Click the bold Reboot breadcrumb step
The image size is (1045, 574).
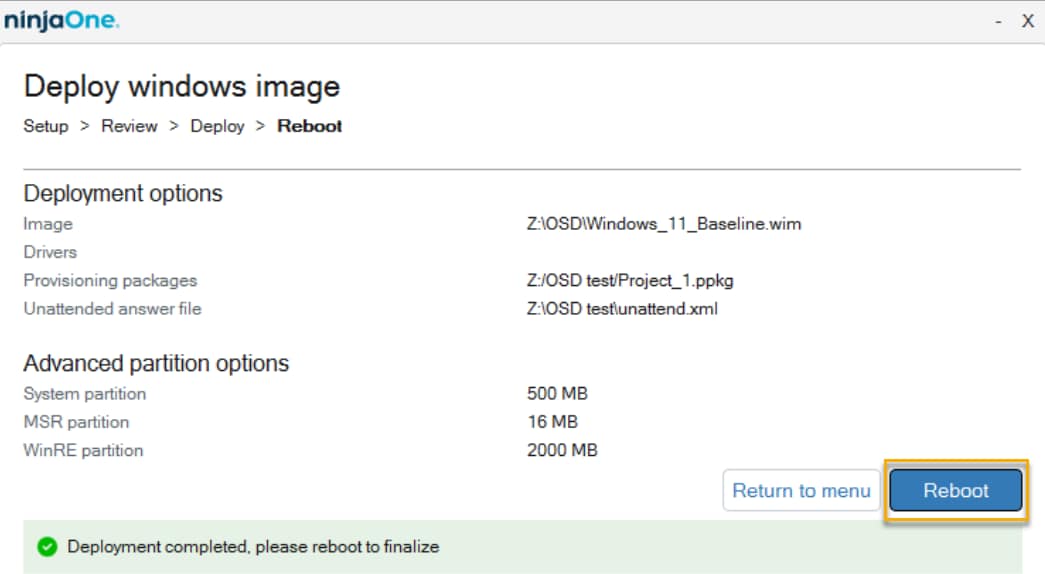310,126
